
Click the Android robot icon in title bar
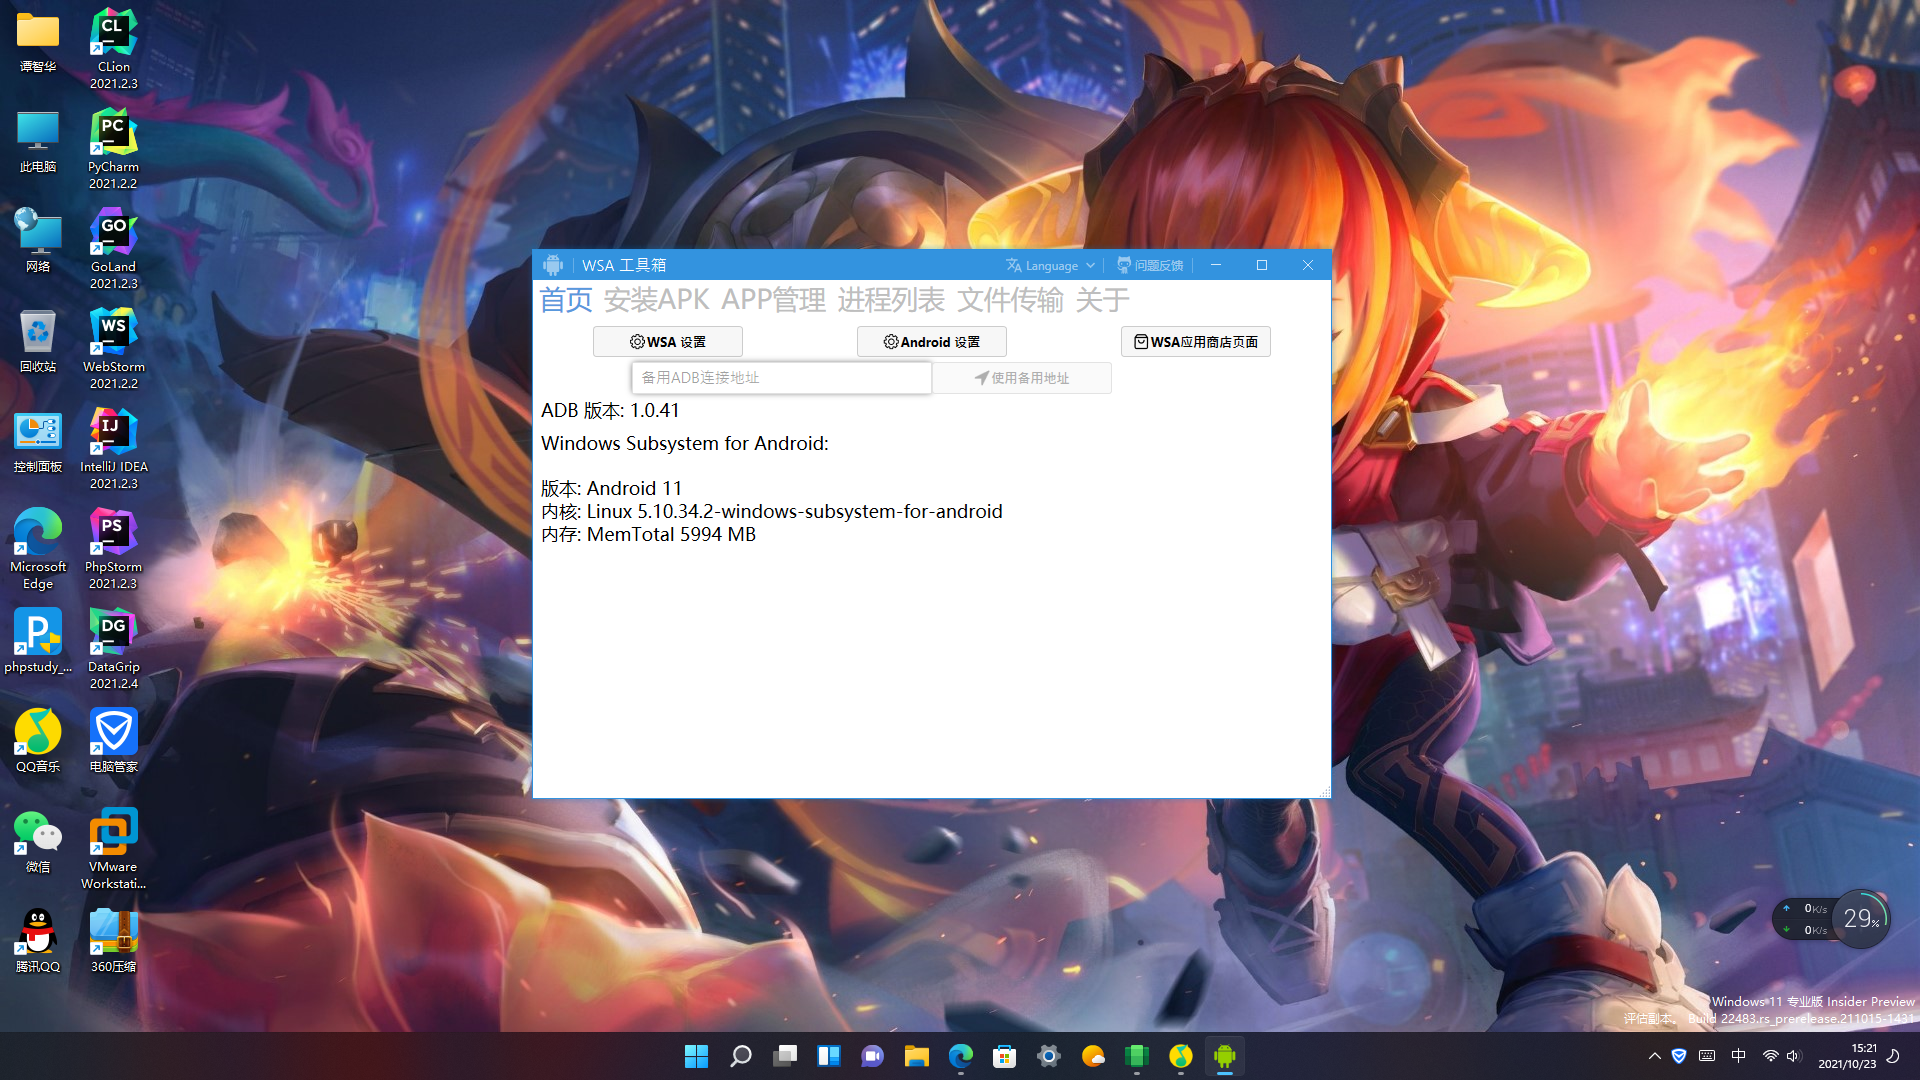point(553,265)
